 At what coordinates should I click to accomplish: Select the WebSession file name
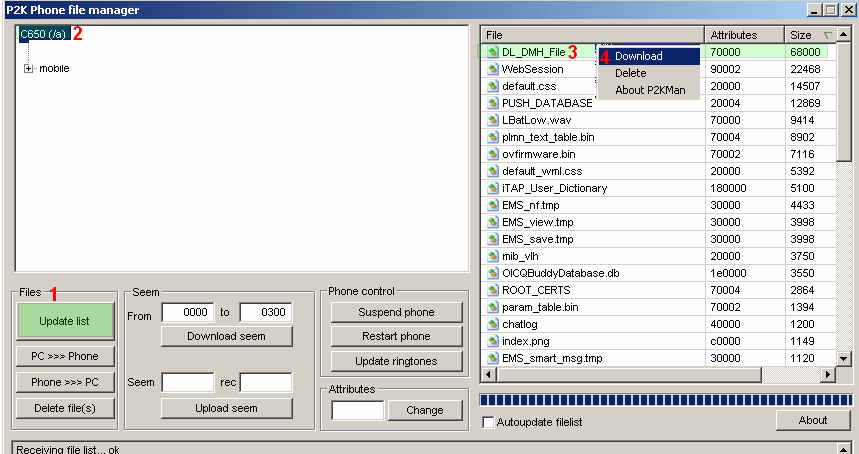click(532, 69)
